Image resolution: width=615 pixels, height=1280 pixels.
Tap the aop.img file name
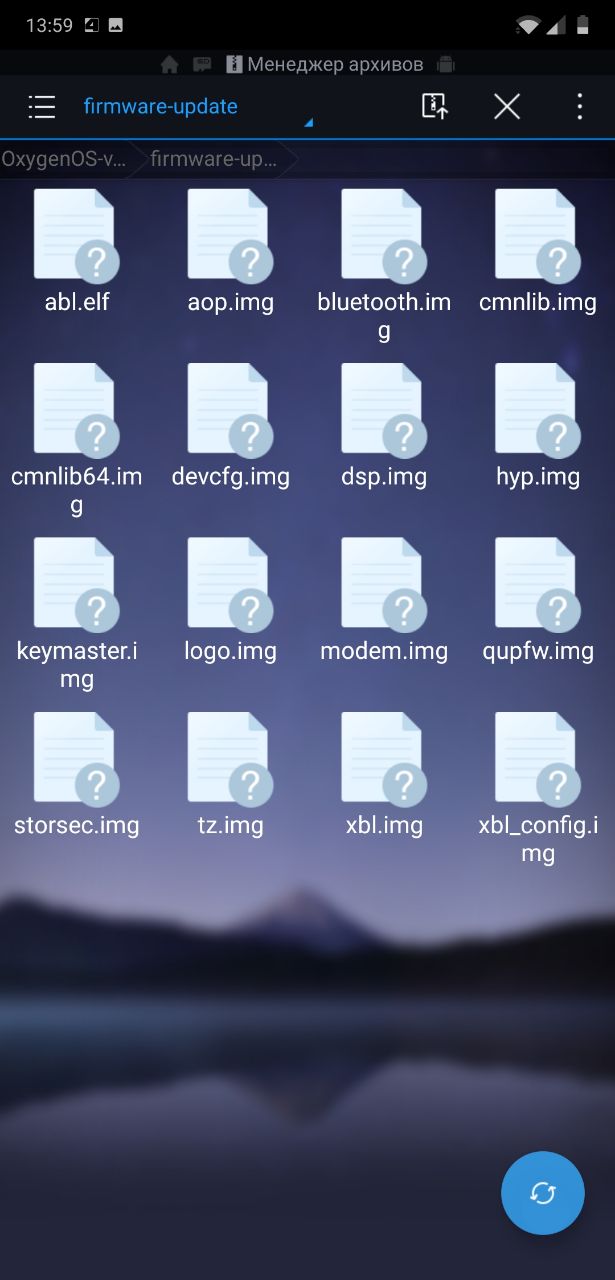[x=231, y=302]
